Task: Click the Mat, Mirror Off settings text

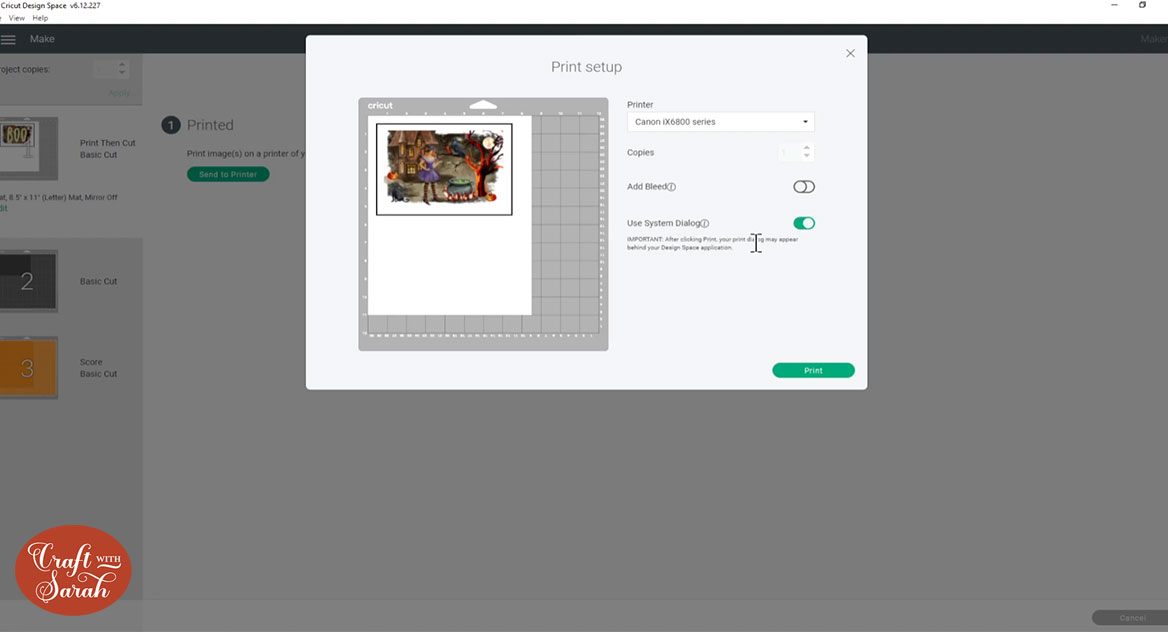Action: click(59, 198)
